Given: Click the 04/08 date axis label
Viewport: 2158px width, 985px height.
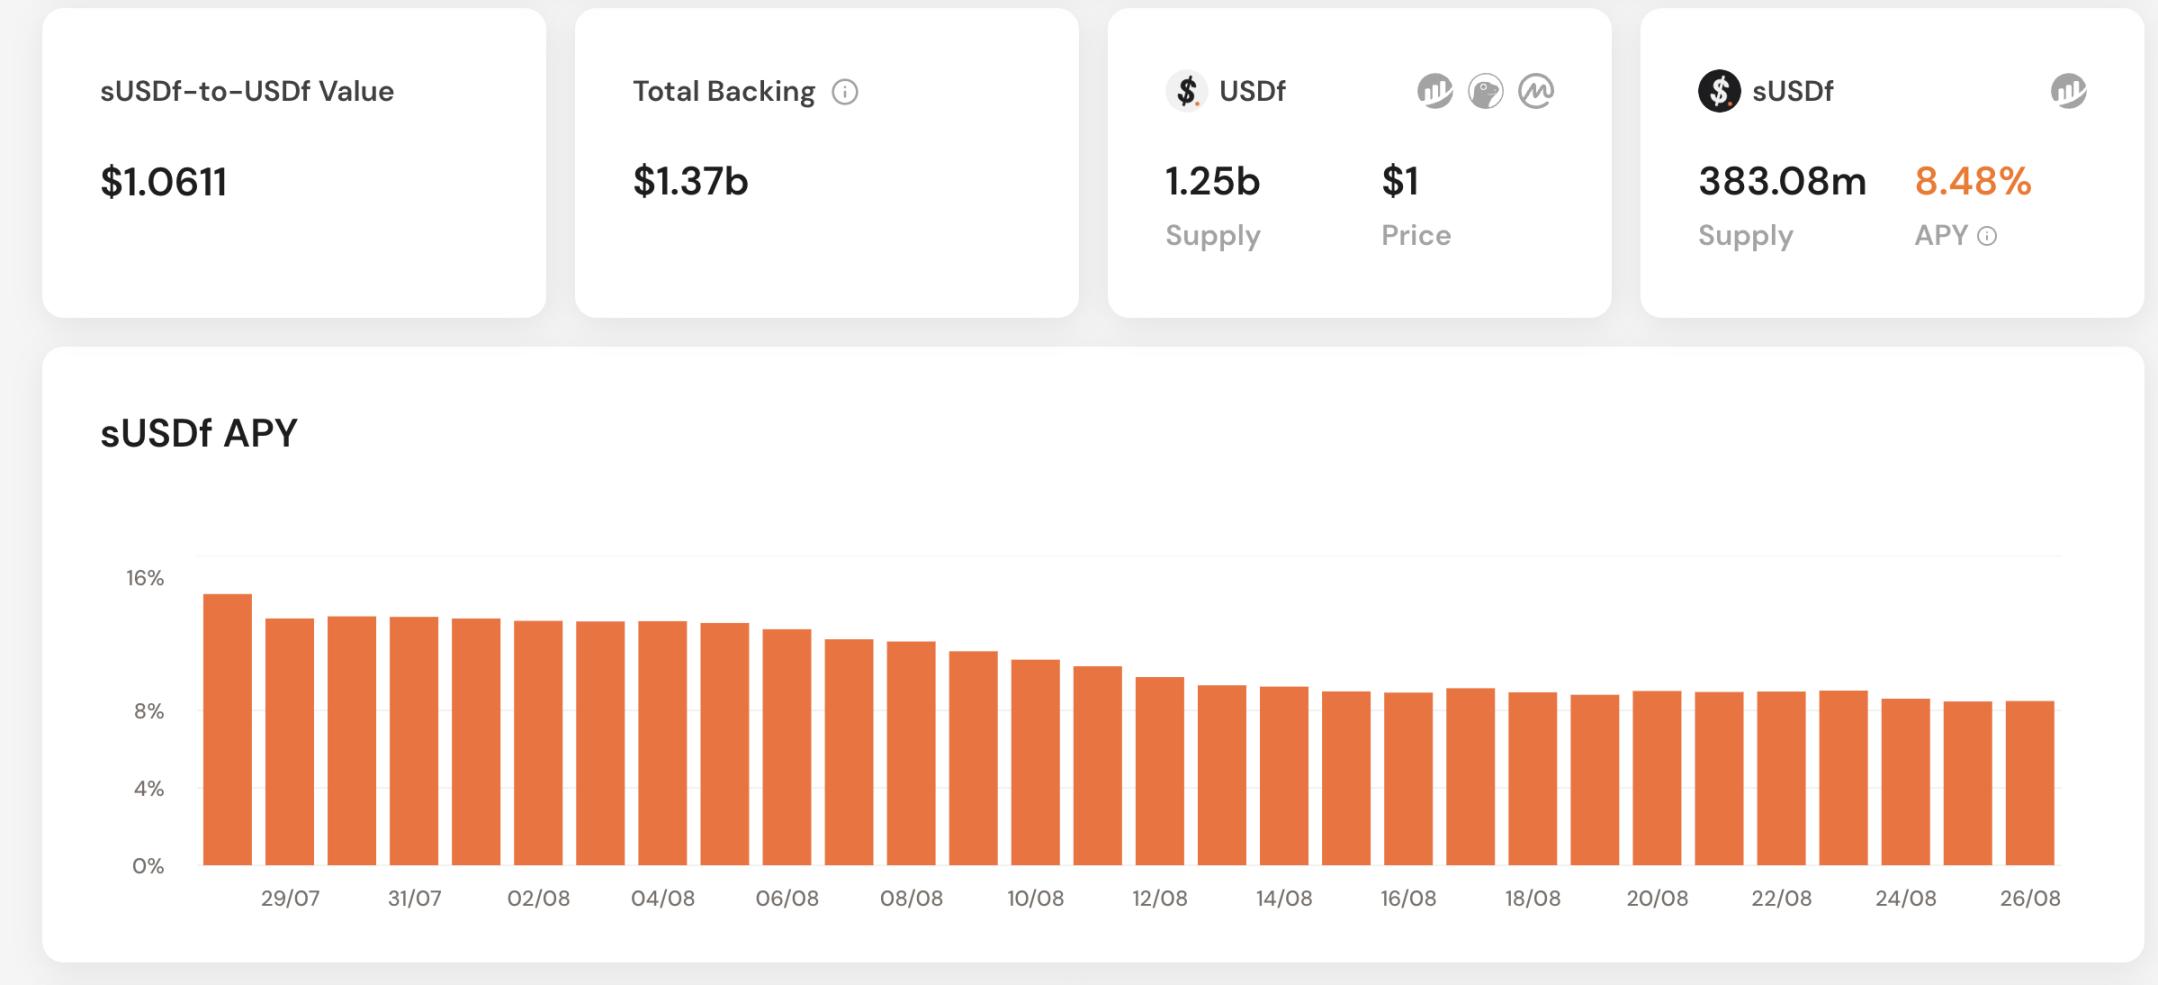Looking at the screenshot, I should [662, 898].
